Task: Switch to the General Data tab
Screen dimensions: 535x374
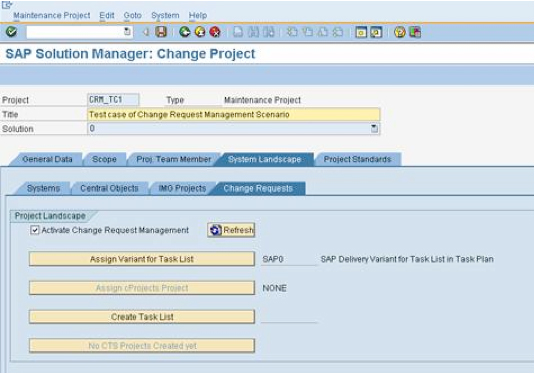Action: point(47,159)
